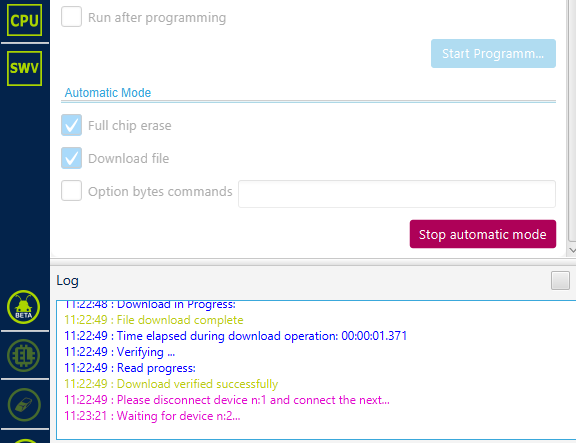Open the BETA bug icon panel
The height and width of the screenshot is (443, 576).
[x=24, y=307]
